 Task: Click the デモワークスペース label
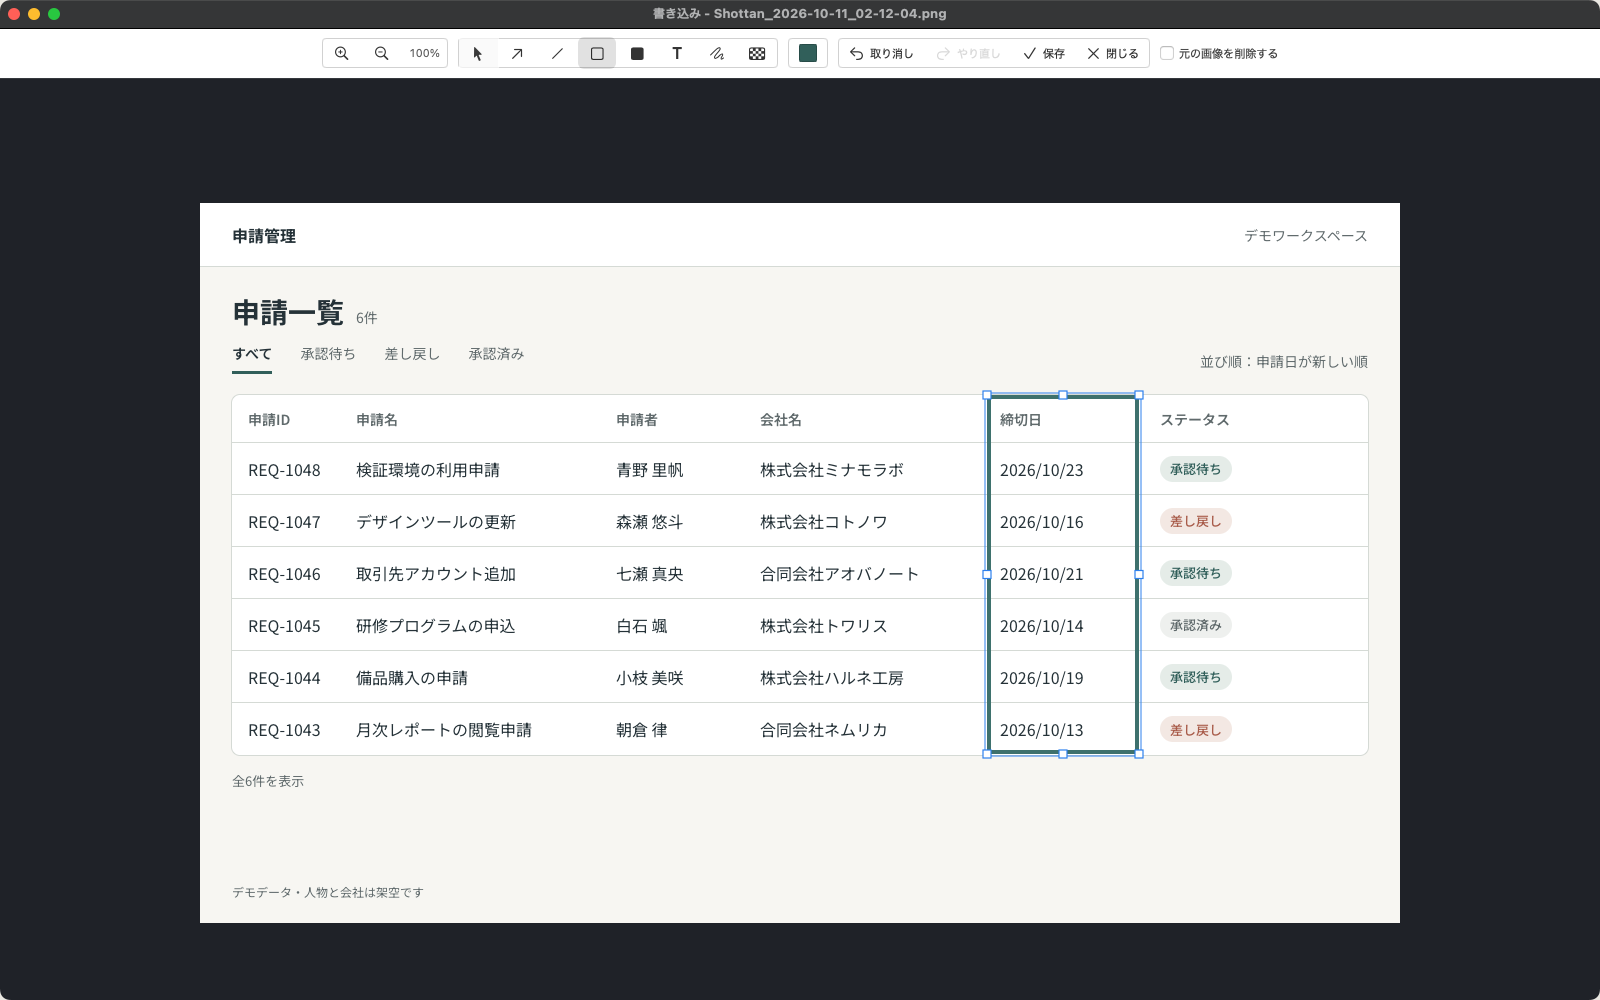[x=1306, y=236]
